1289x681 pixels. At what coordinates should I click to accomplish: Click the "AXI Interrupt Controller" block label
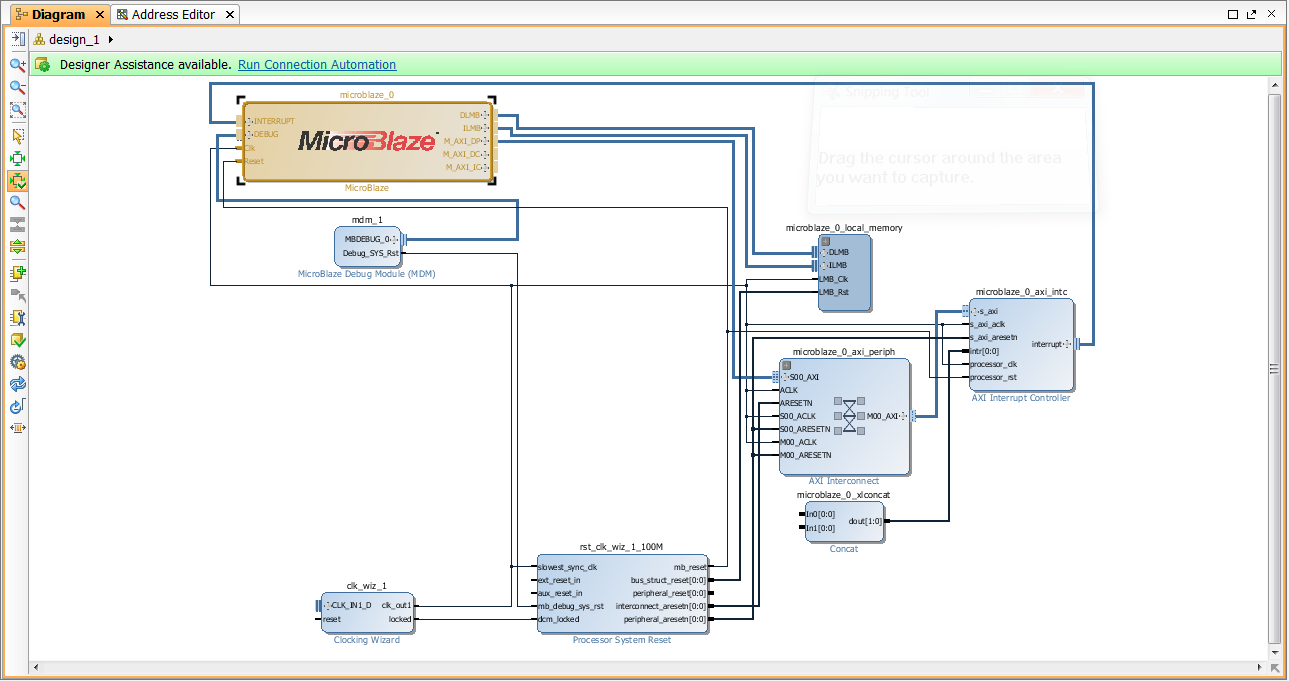1020,398
